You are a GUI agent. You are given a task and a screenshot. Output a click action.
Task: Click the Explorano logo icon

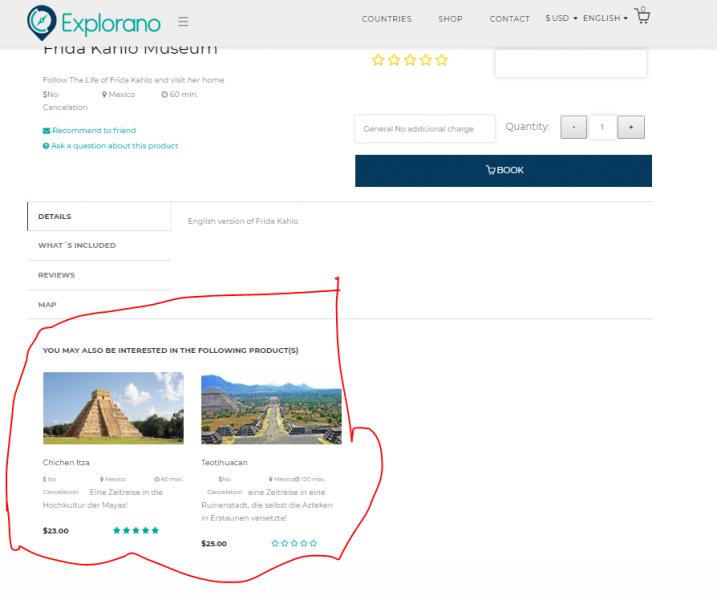point(41,20)
